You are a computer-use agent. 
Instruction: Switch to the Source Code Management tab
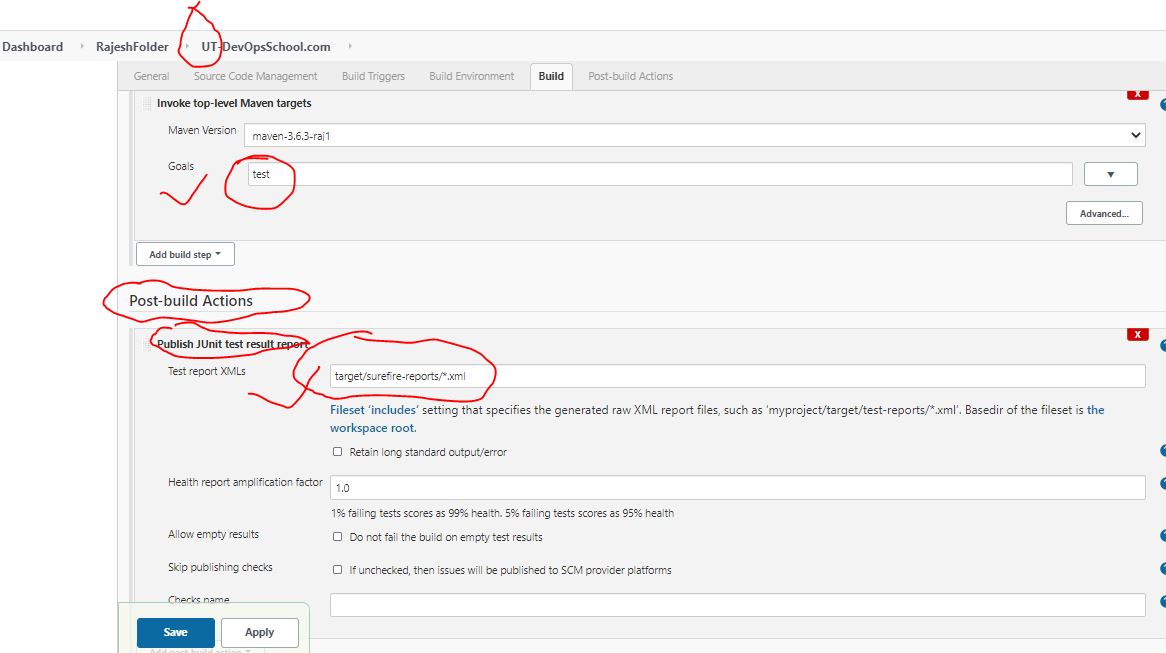(255, 76)
